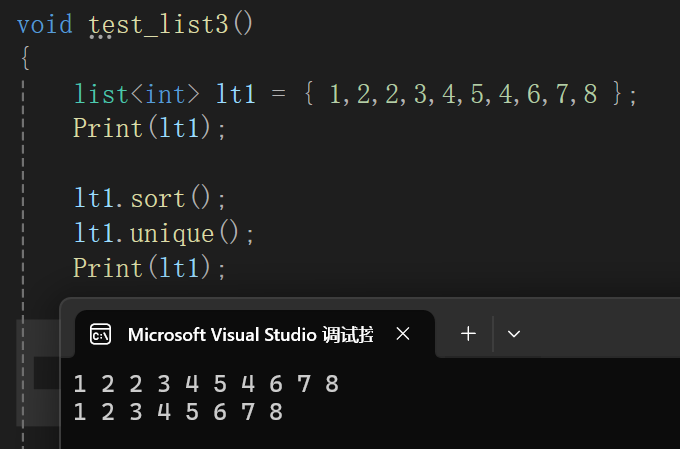
Task: Click console output line 1 2 3 4 5 6 7 8
Action: coord(178,411)
